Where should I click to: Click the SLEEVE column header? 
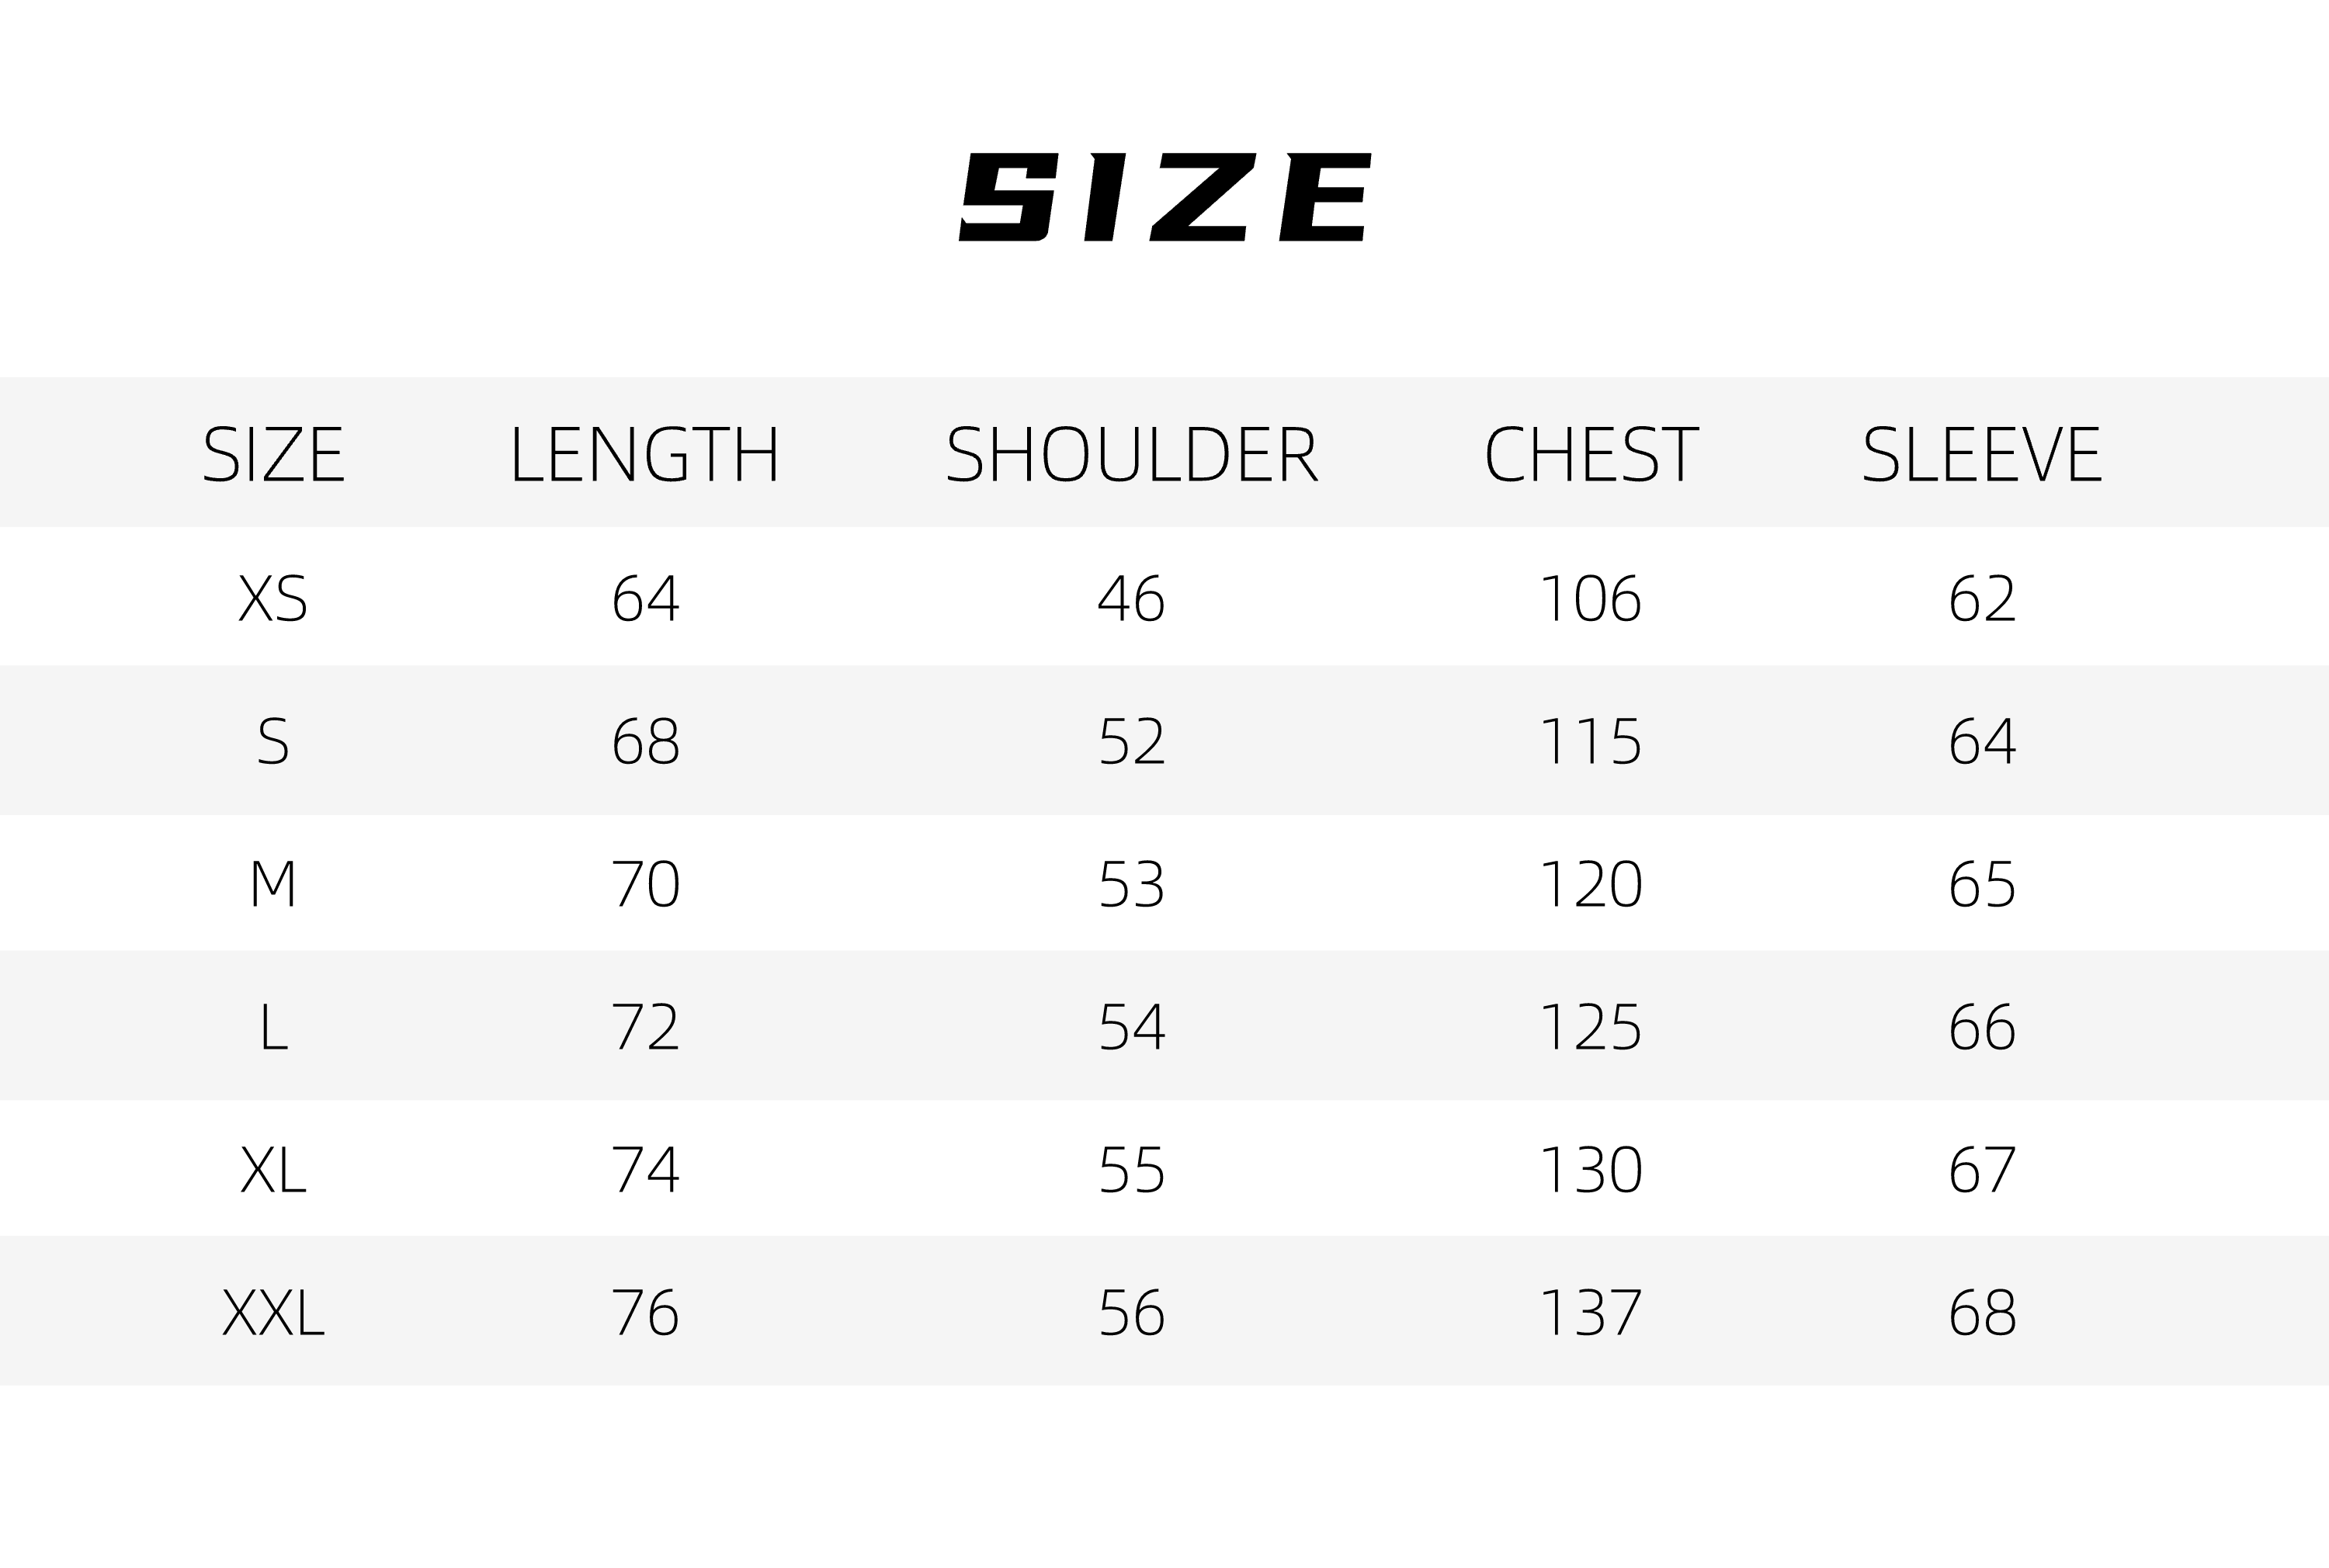coord(1982,454)
